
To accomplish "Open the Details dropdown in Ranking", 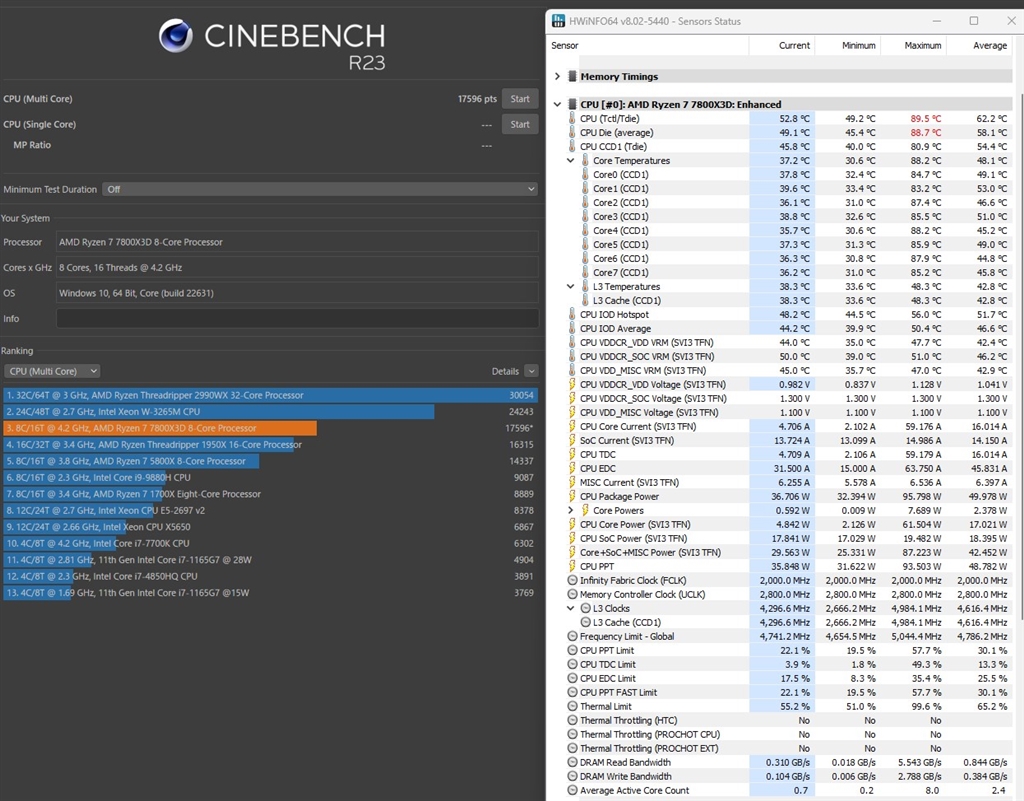I will click(531, 371).
